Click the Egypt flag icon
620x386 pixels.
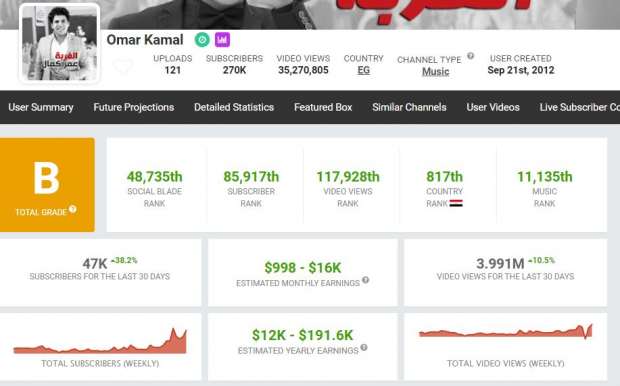tap(456, 203)
